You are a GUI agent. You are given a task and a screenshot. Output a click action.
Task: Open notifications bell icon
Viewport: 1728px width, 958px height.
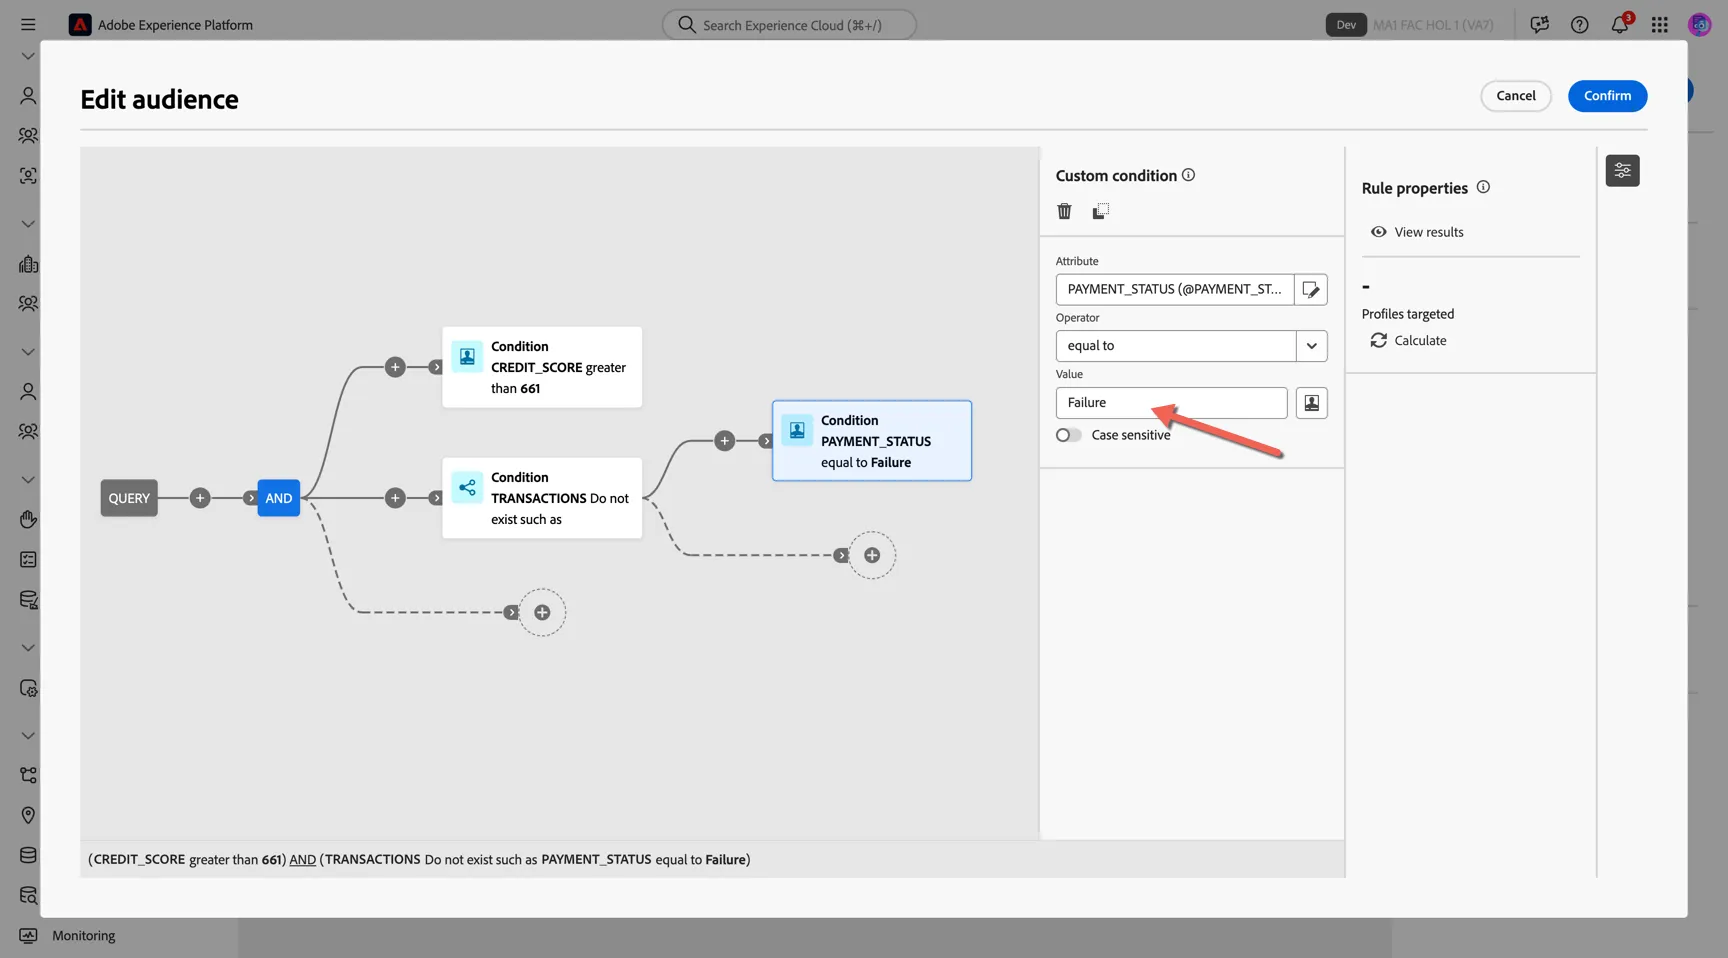click(x=1620, y=25)
